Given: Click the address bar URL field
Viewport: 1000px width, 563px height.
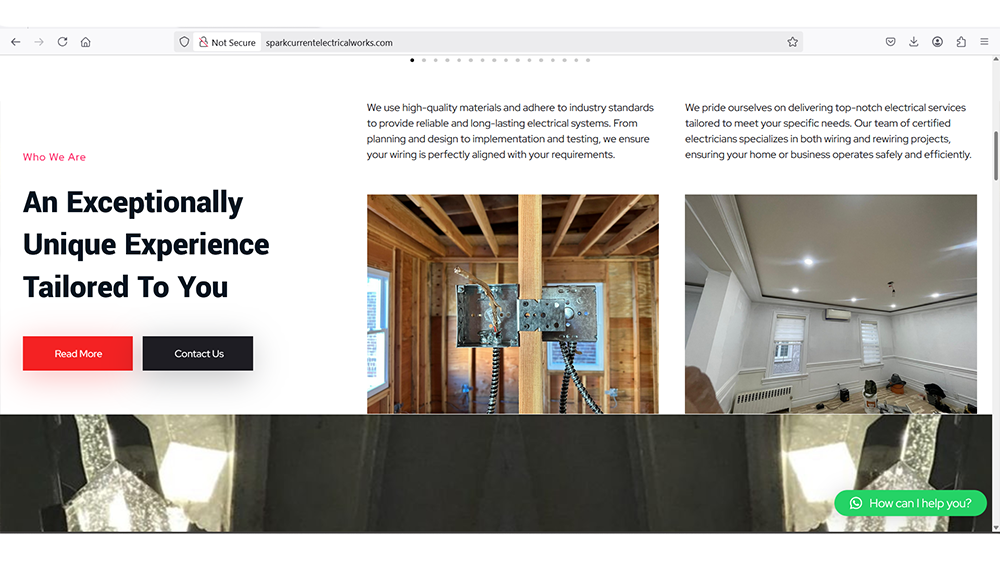Looking at the screenshot, I should [500, 43].
